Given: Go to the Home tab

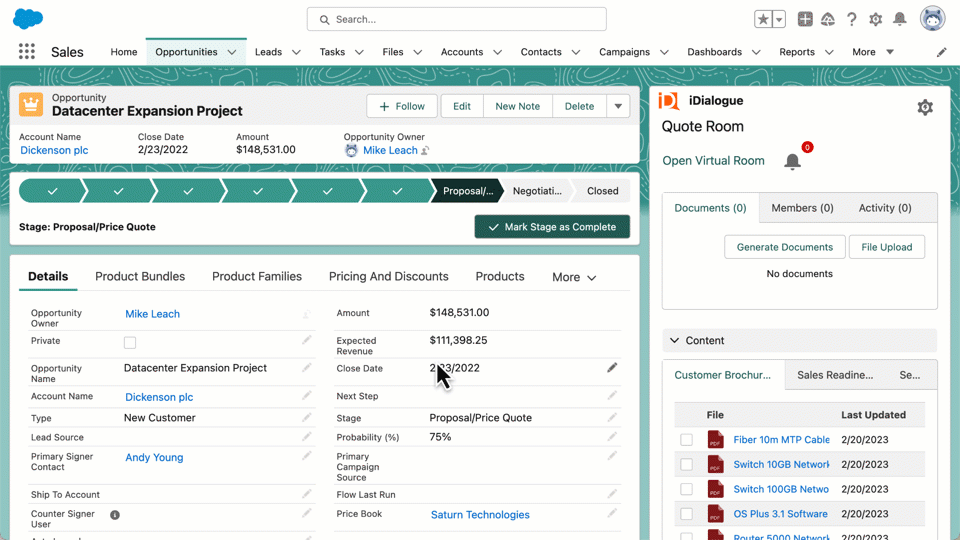Looking at the screenshot, I should [124, 52].
